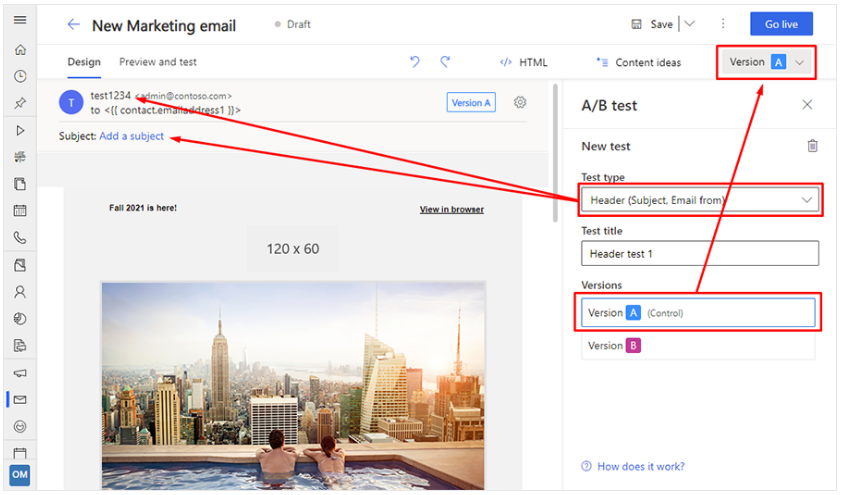The height and width of the screenshot is (495, 841).
Task: Open the Version A dropdown in toolbar
Action: (x=766, y=62)
